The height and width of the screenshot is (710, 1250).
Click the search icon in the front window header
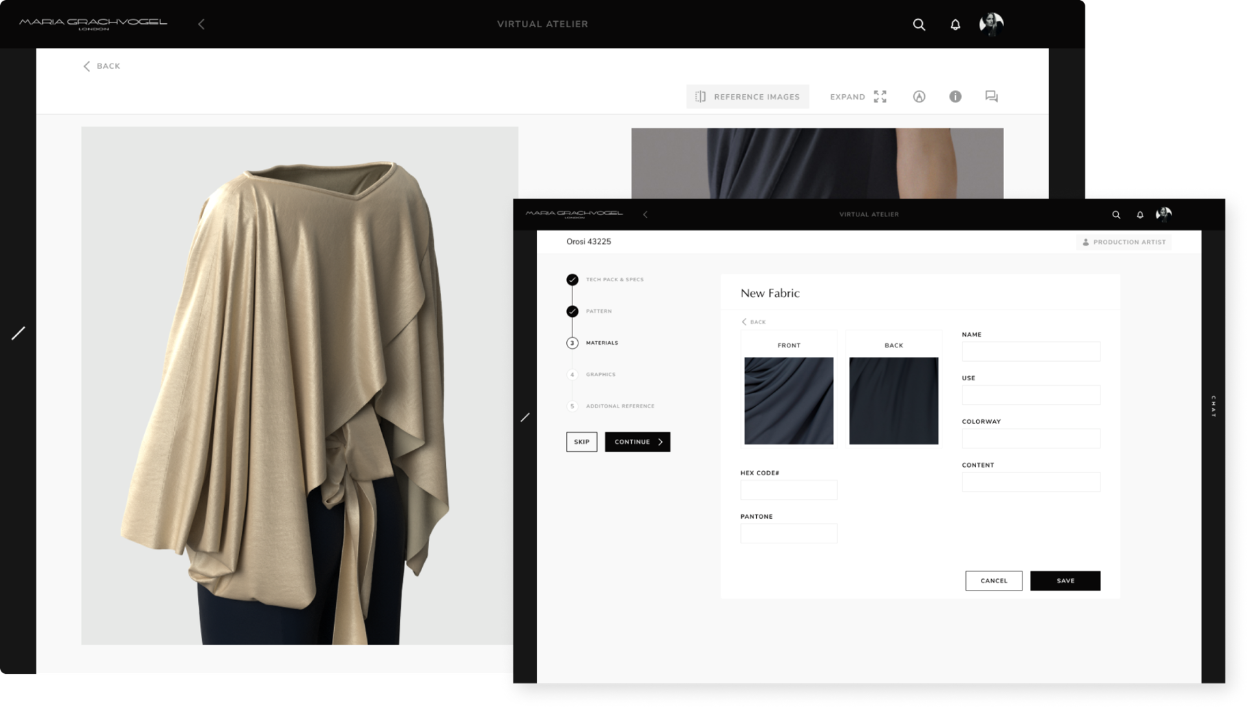[1116, 214]
